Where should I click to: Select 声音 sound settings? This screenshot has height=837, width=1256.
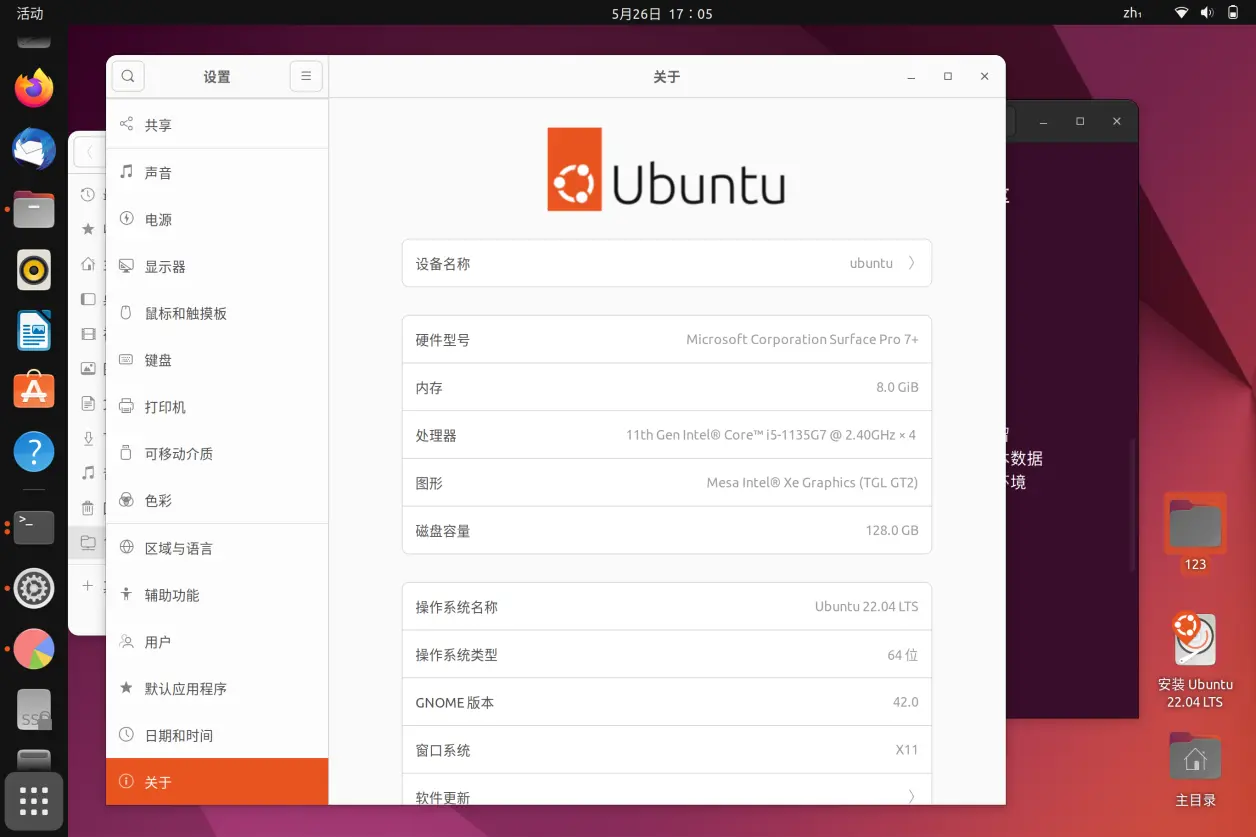coord(217,173)
